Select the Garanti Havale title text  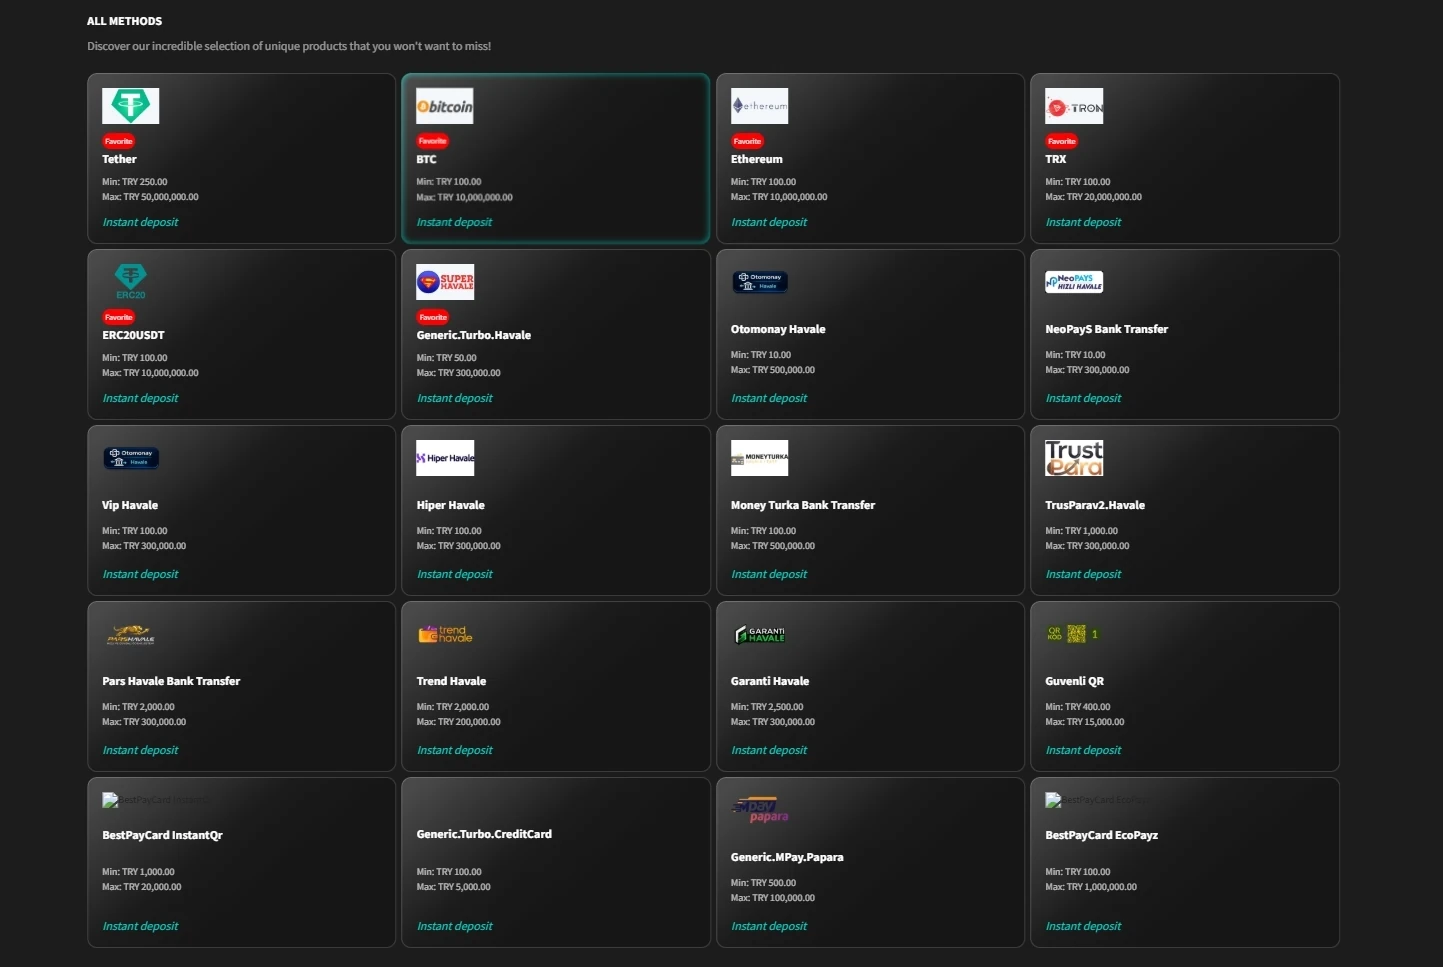point(770,681)
